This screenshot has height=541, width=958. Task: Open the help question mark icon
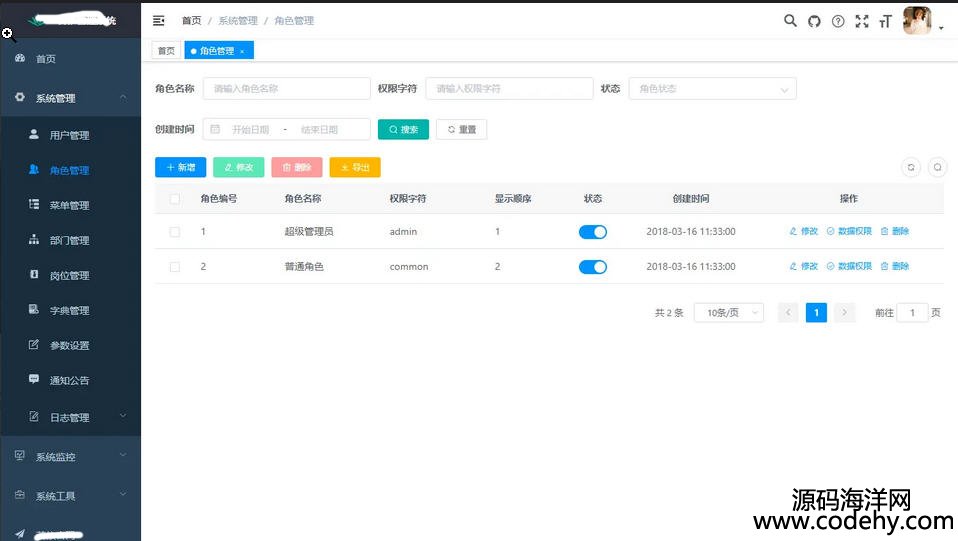[838, 21]
